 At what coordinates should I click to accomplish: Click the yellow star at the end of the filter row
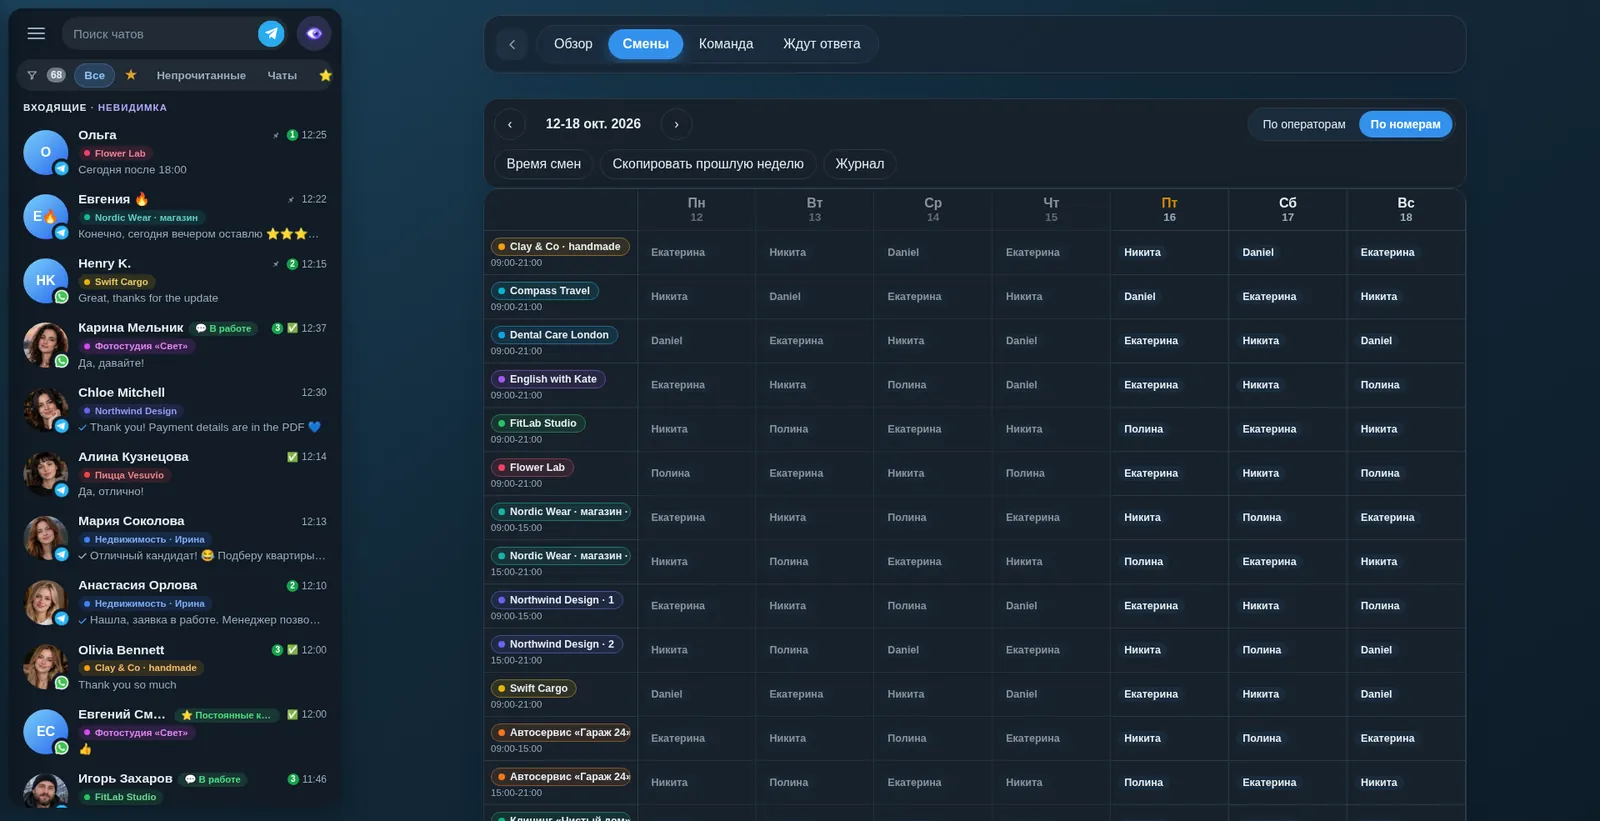coord(325,75)
